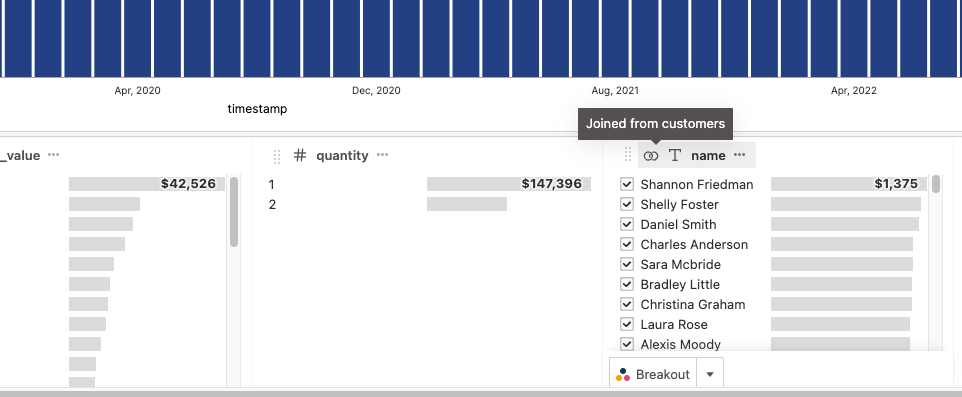The width and height of the screenshot is (962, 397).
Task: Click the _value column scrollbar thumb
Action: [234, 212]
